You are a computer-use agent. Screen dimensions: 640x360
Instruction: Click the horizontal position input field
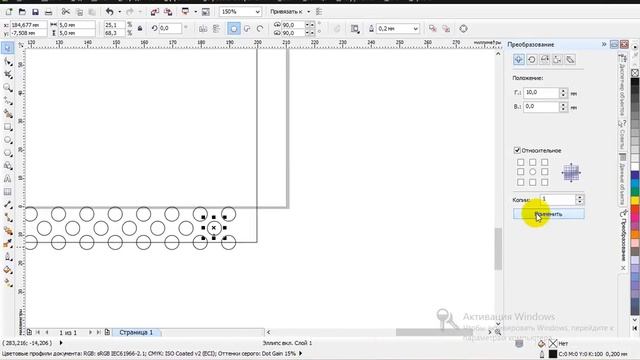coord(541,93)
